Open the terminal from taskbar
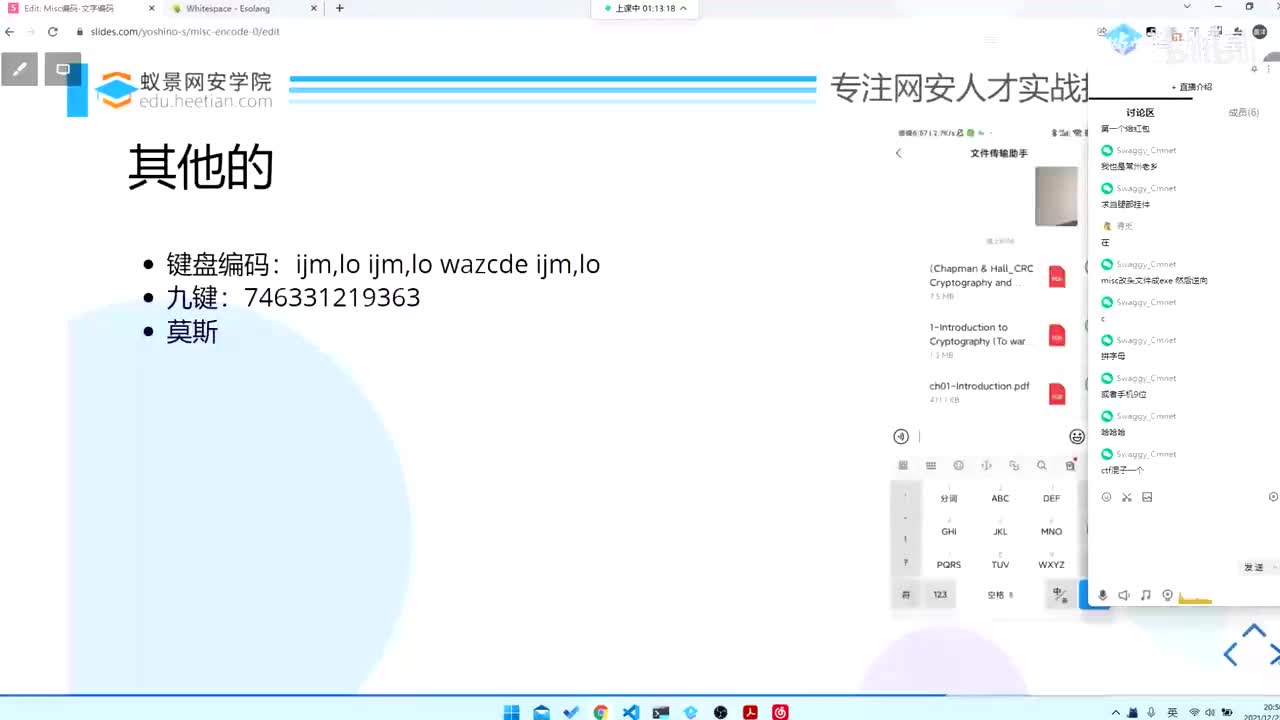 click(x=661, y=712)
